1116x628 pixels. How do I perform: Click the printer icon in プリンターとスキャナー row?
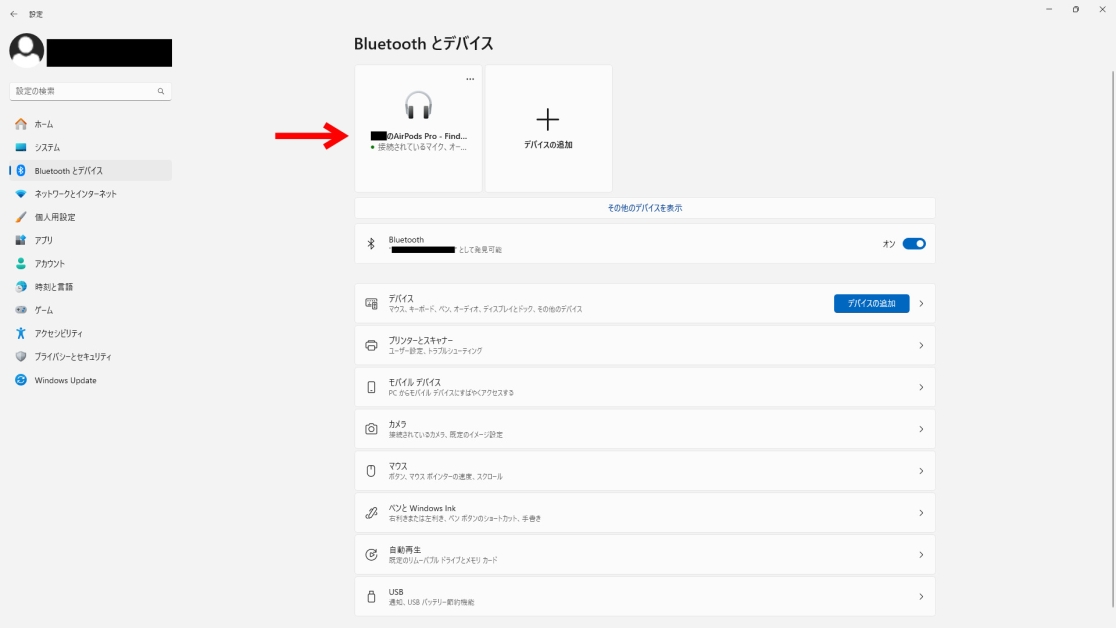[x=371, y=346]
